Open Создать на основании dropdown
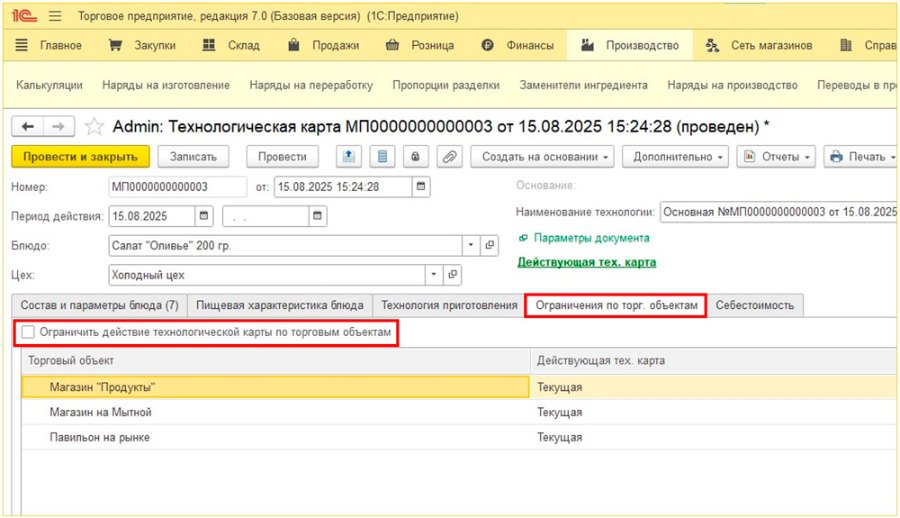 pos(542,157)
